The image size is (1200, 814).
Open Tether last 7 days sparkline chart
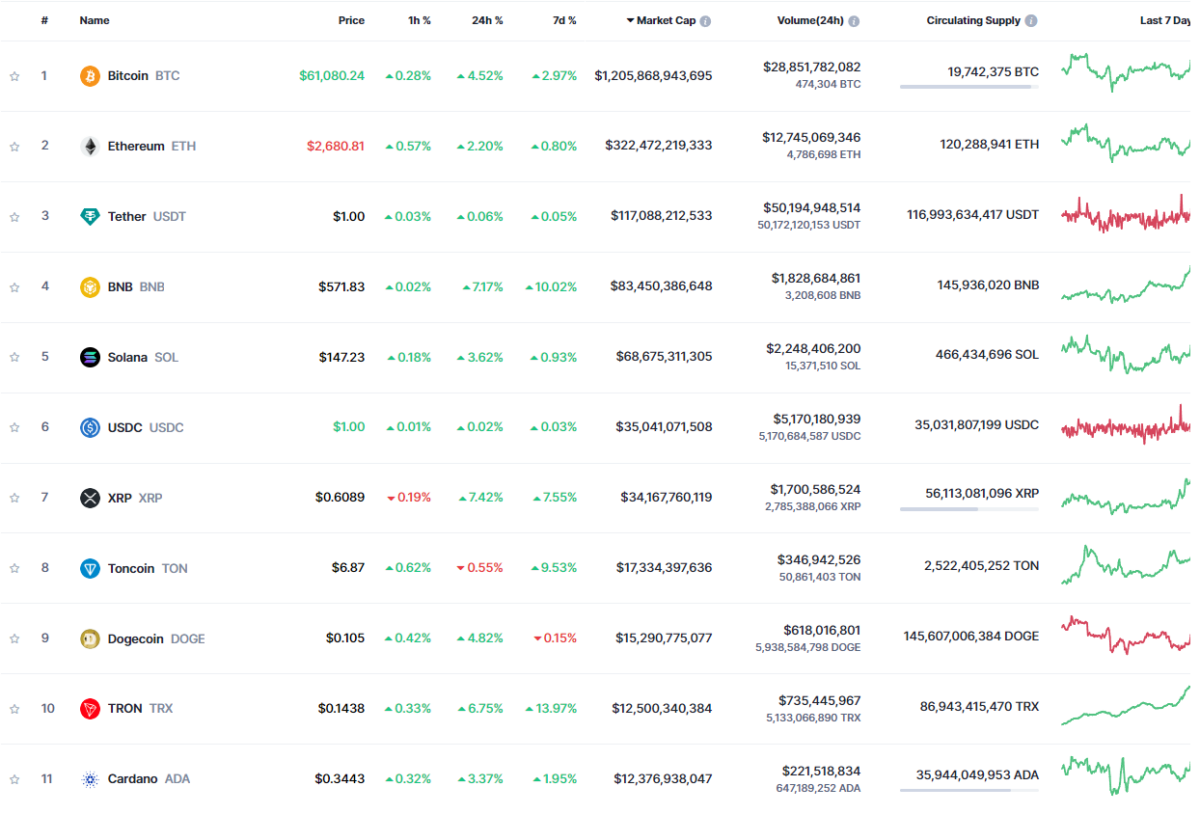pyautogui.click(x=1126, y=214)
